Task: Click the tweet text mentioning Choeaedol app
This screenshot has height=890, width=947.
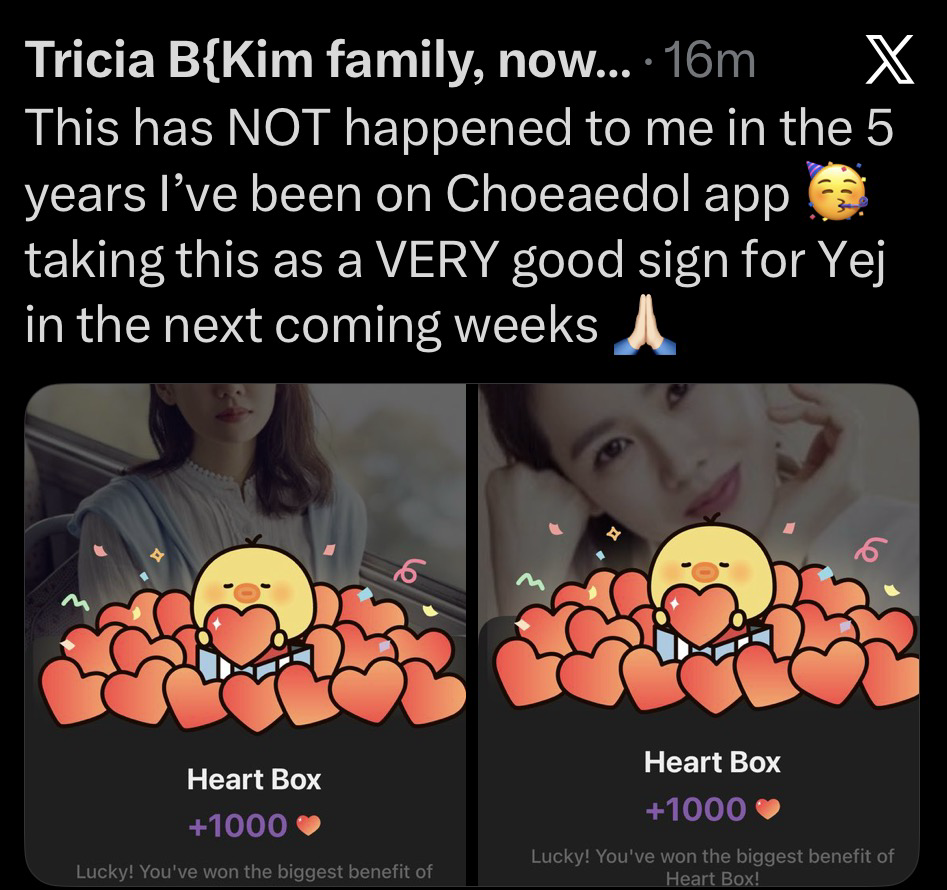Action: [458, 226]
